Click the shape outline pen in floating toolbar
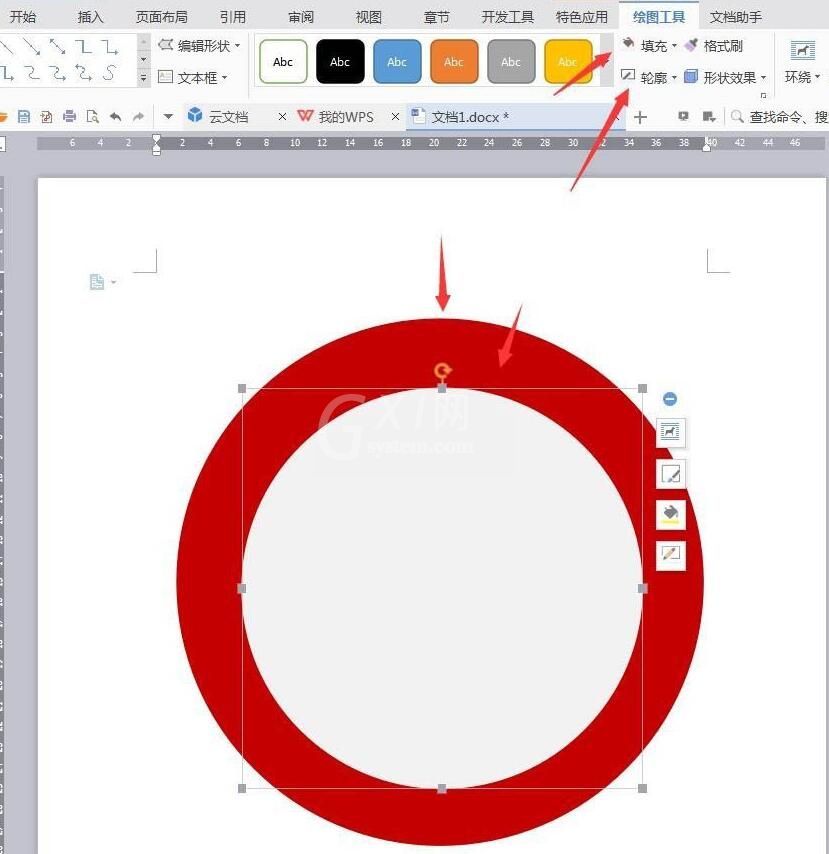The height and width of the screenshot is (854, 829). [670, 556]
